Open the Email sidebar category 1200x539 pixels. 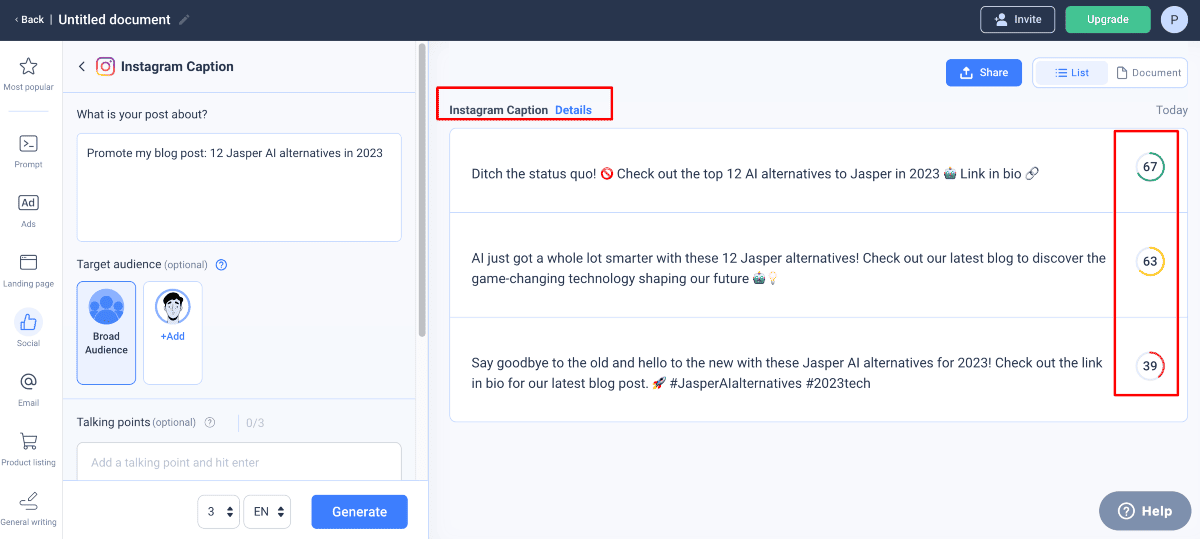(x=28, y=383)
